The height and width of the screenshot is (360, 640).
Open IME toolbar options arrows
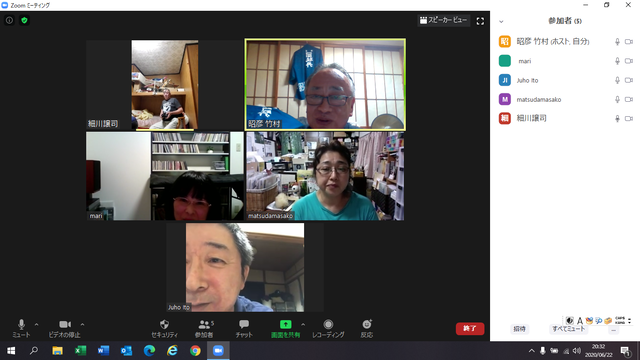point(629,321)
